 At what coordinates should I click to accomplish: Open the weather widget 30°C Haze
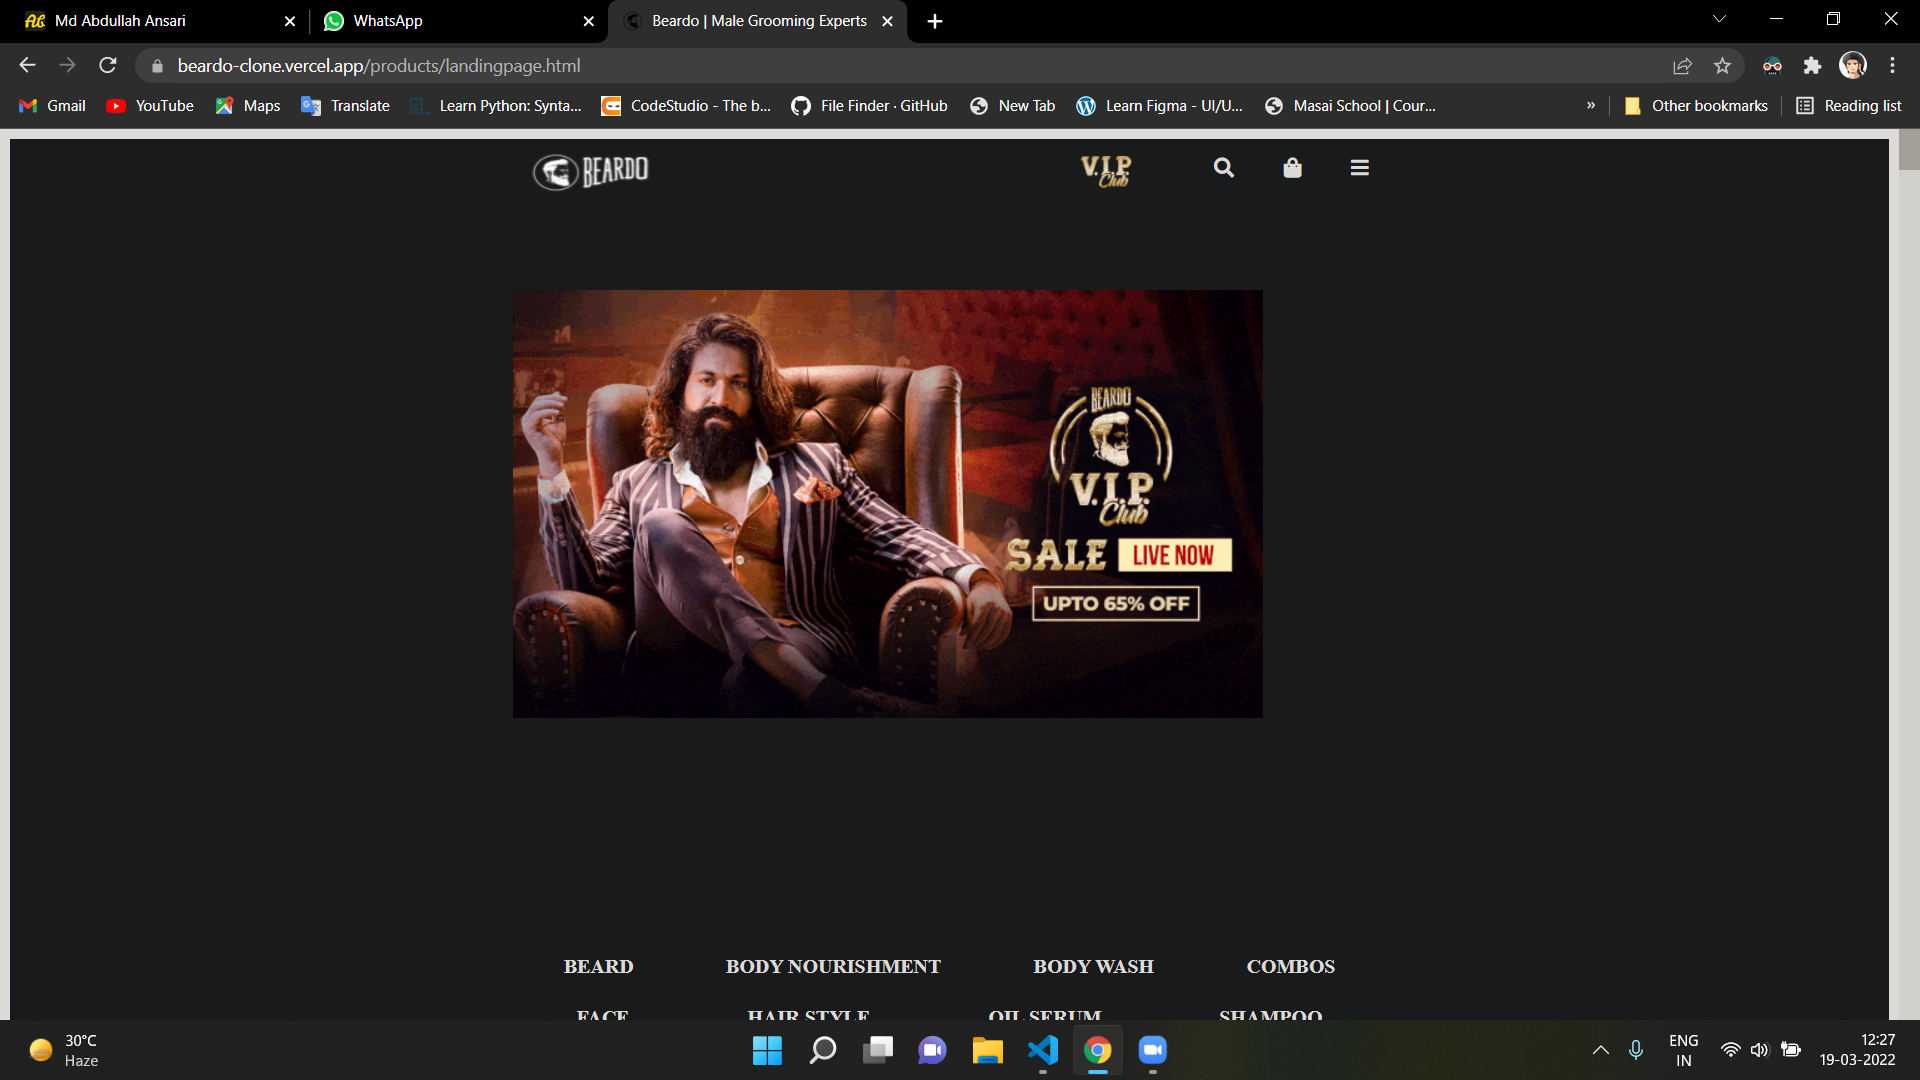coord(64,1050)
